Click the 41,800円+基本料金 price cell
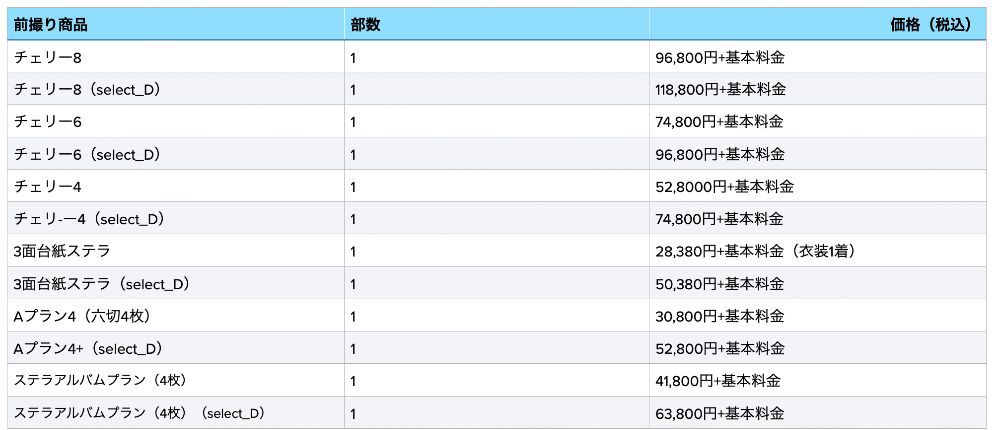The image size is (1000, 430). 718,381
